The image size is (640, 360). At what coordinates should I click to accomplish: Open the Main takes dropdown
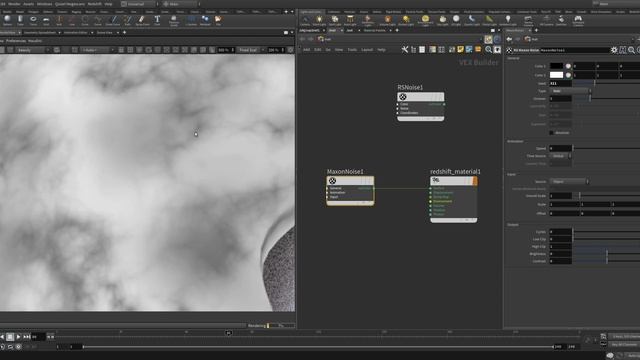point(181,4)
